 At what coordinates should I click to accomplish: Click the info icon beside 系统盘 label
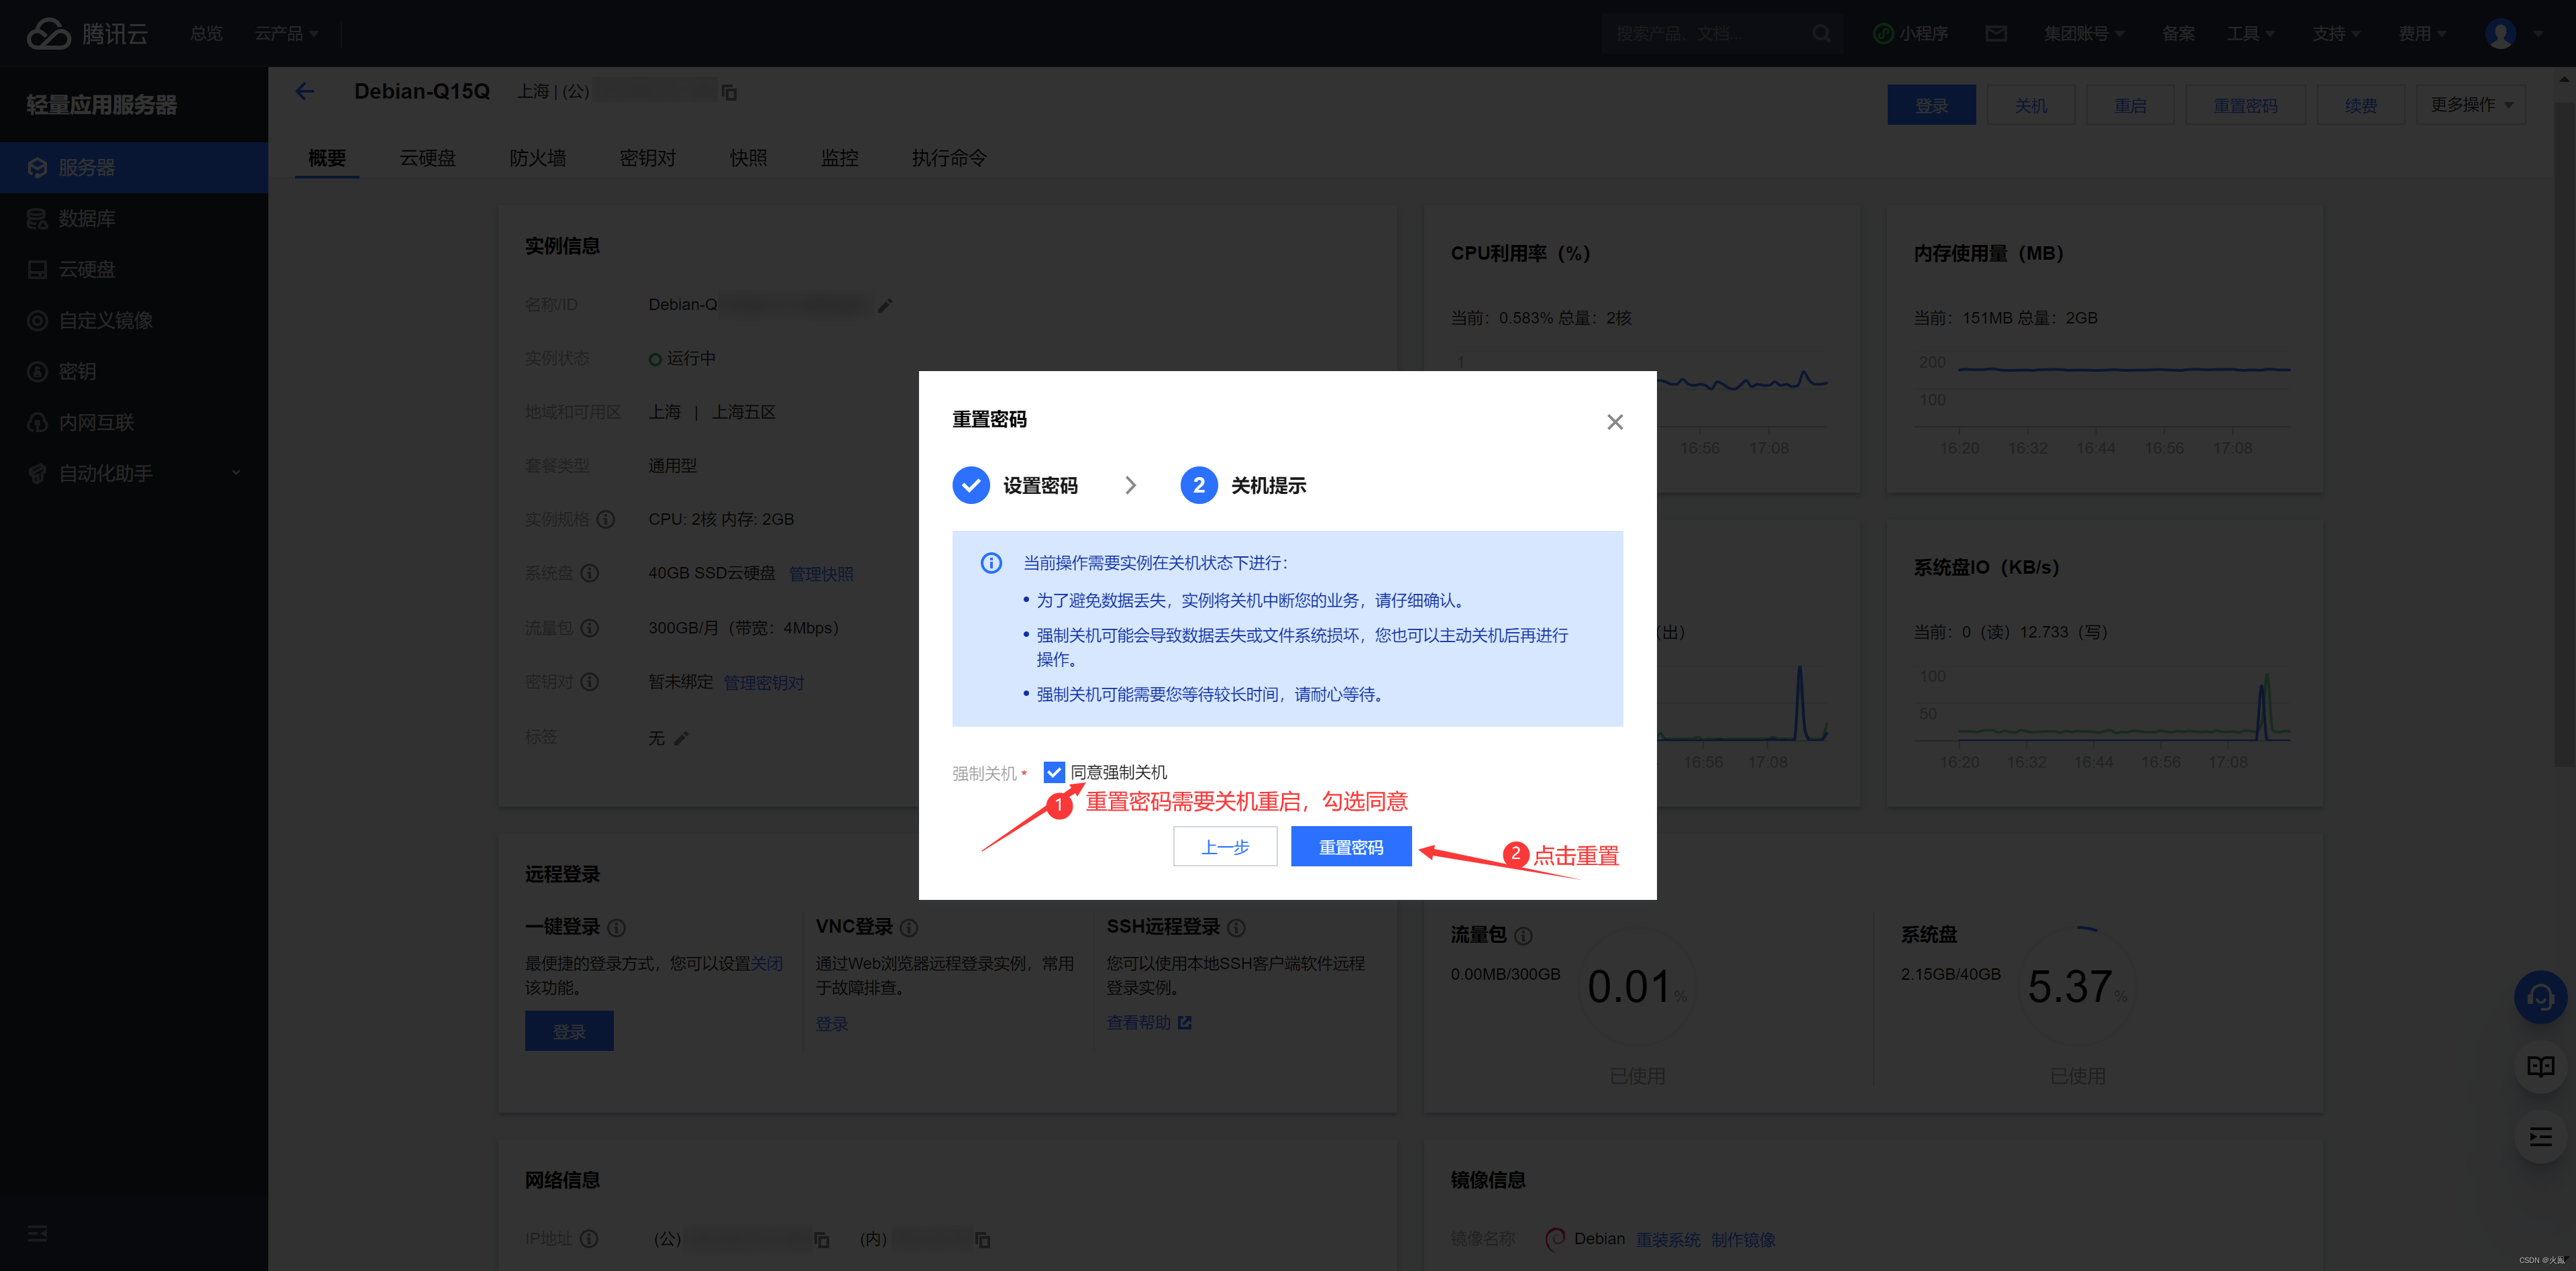(590, 573)
